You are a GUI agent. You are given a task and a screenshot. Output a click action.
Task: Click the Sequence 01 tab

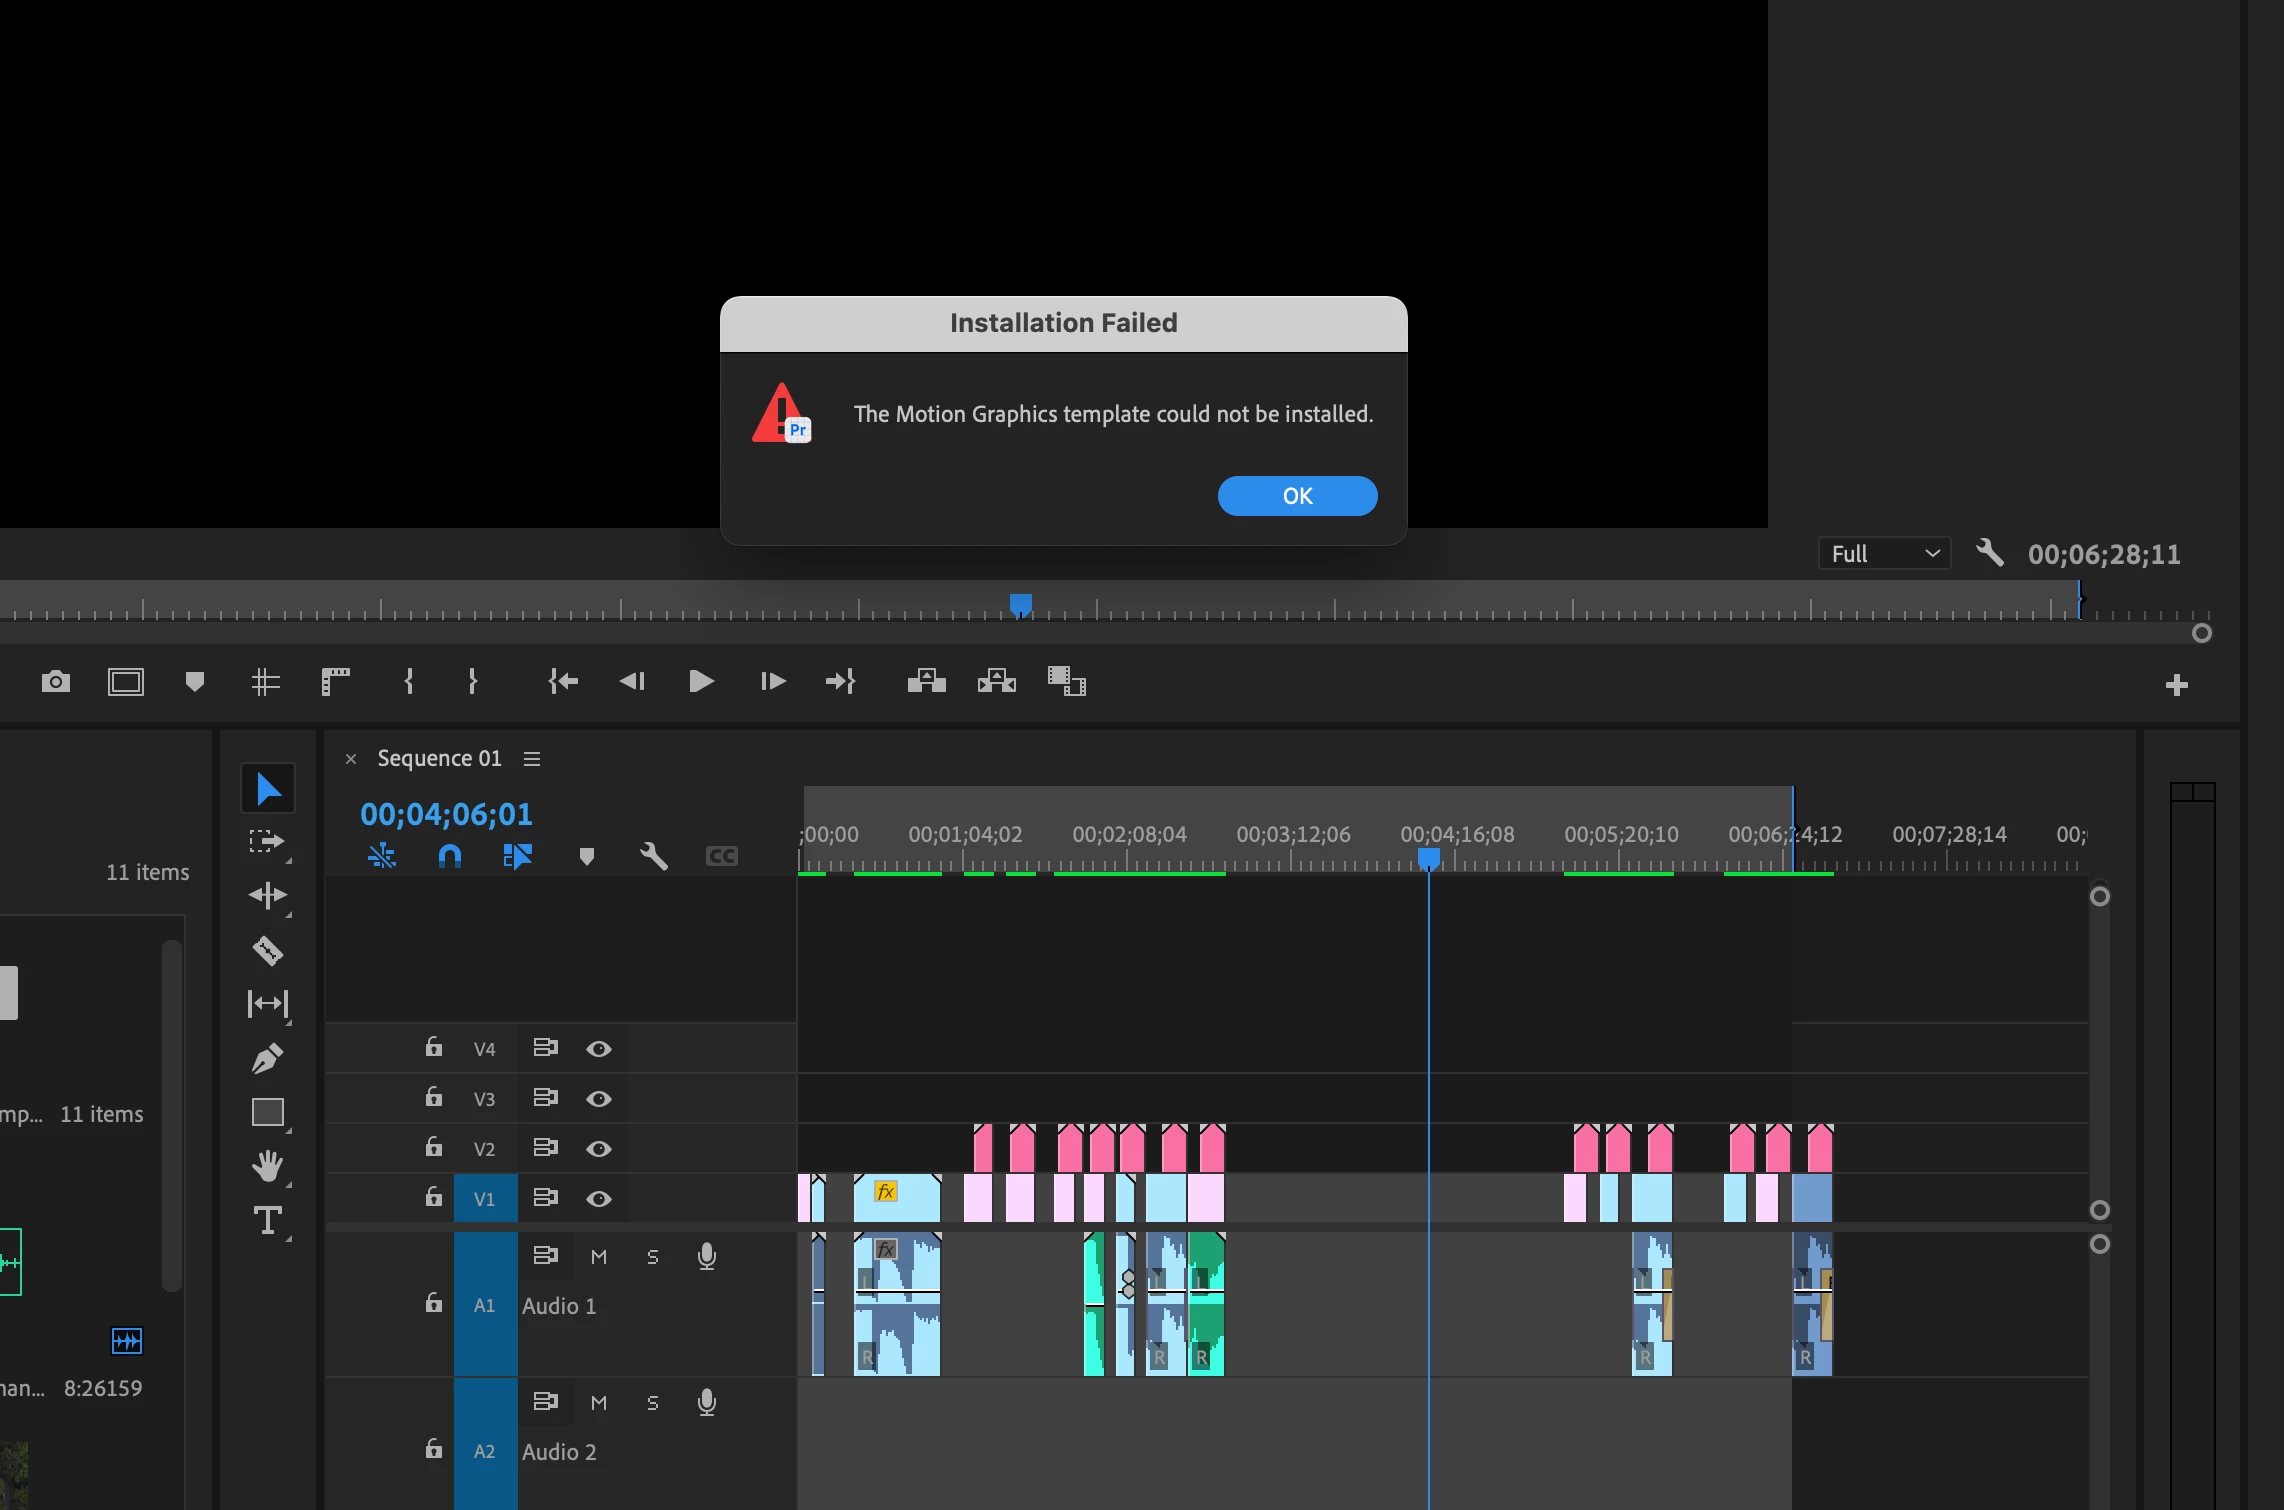click(439, 759)
